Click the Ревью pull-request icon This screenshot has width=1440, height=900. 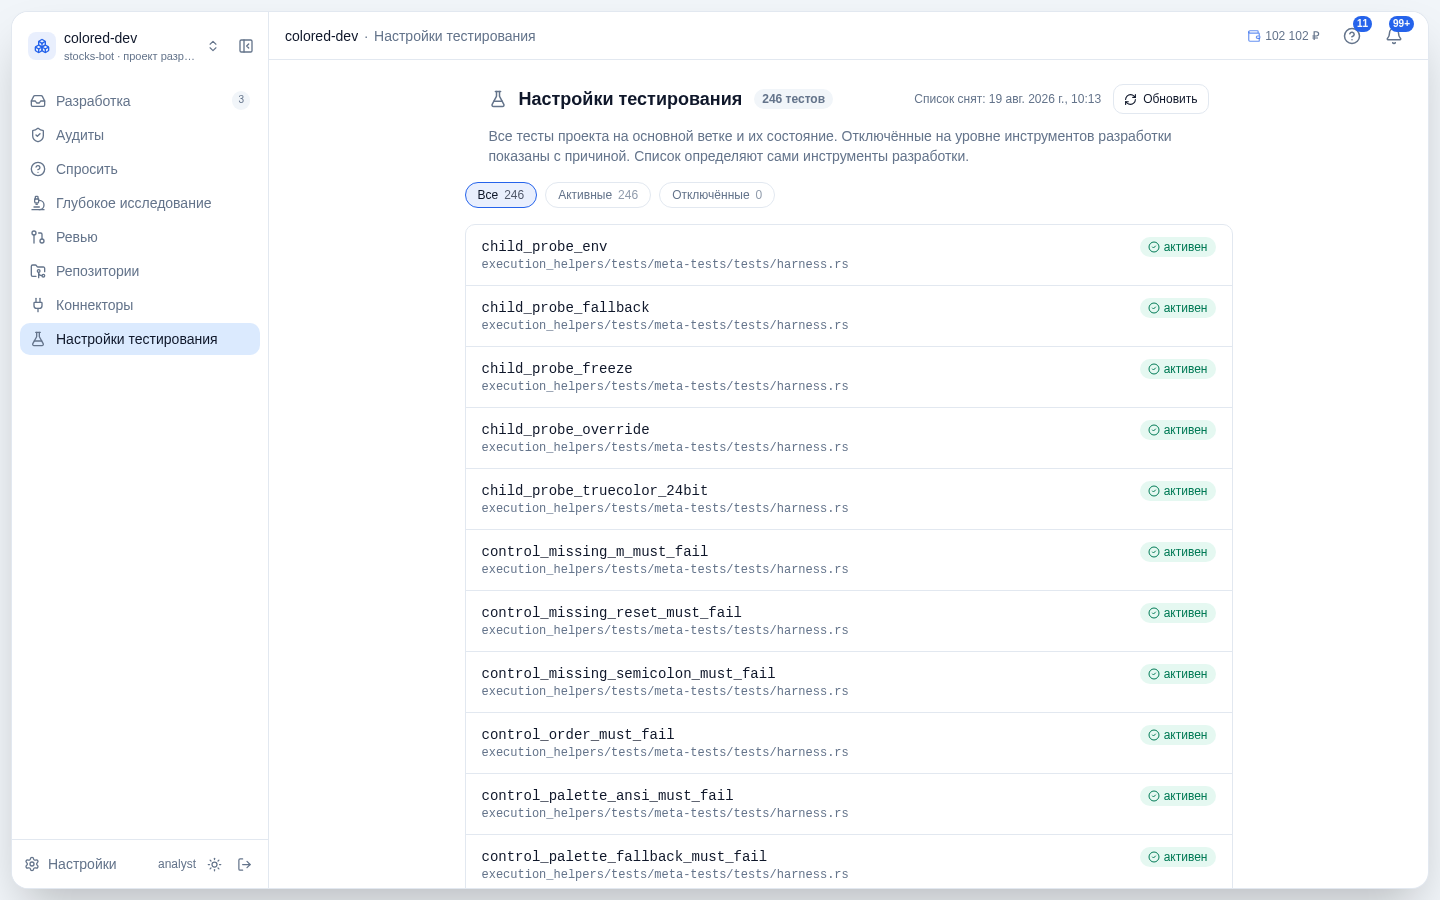38,237
